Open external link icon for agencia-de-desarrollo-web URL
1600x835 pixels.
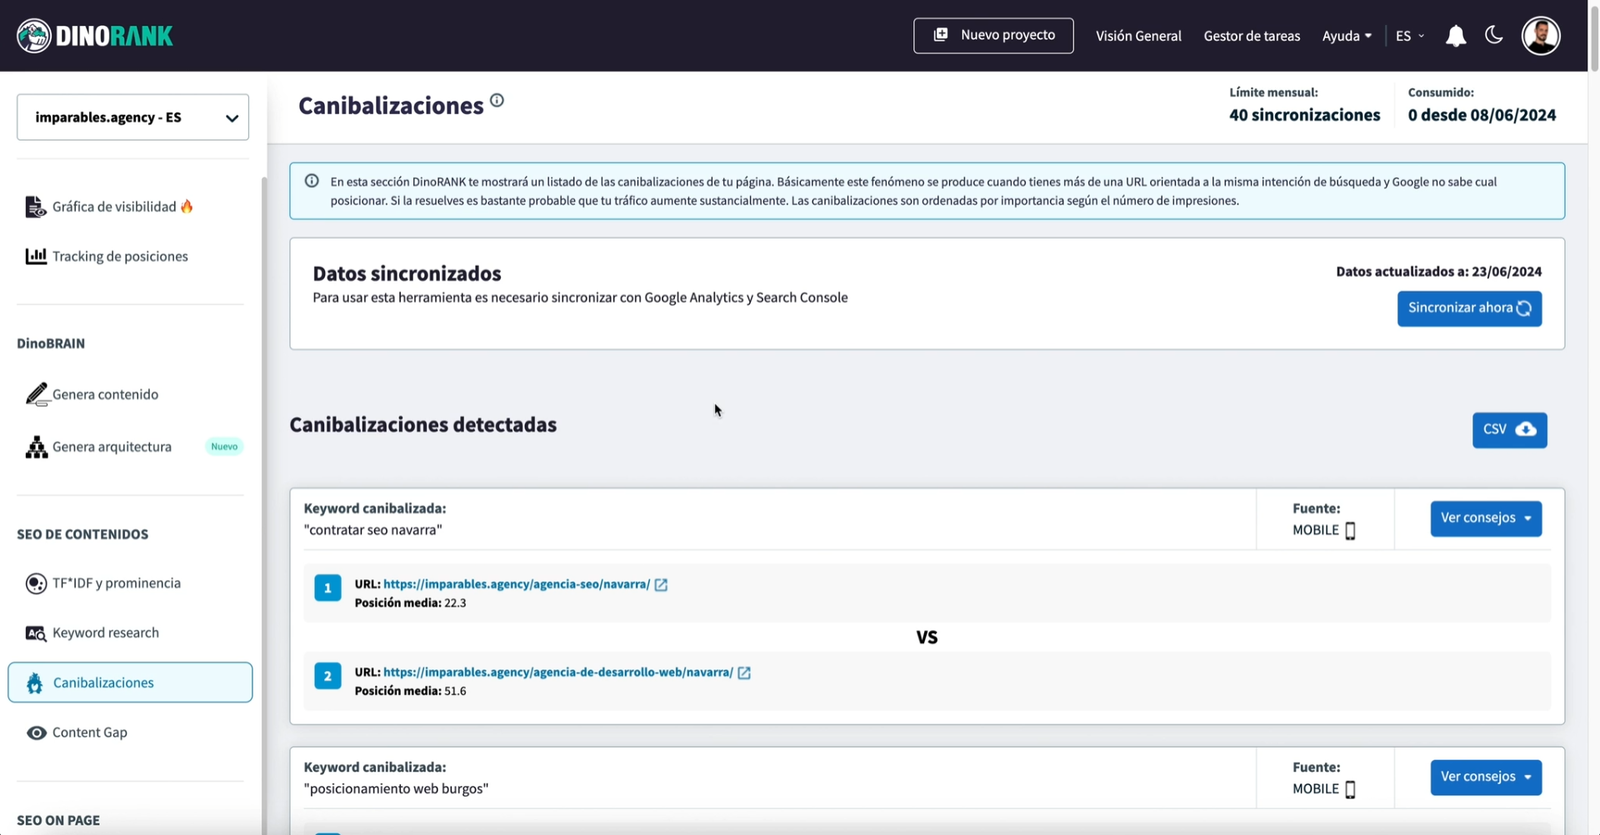click(x=744, y=673)
